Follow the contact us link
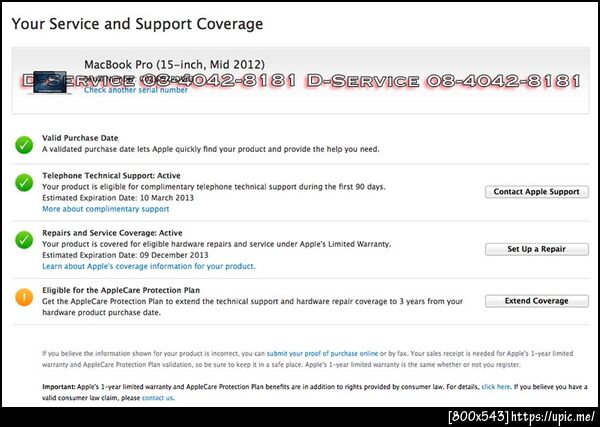The height and width of the screenshot is (427, 600). (x=158, y=398)
